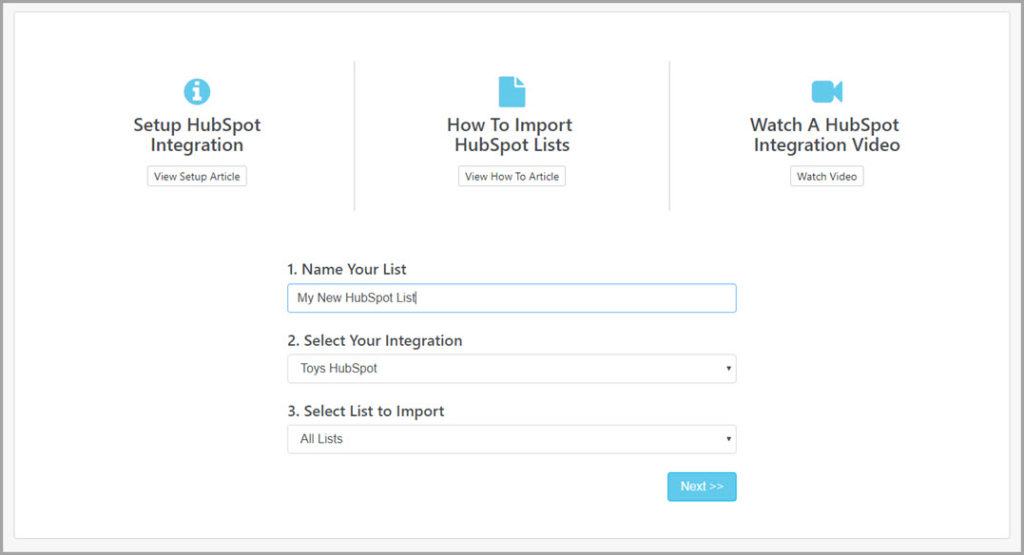Click the 3. Select List to Import label
1024x555 pixels.
click(366, 411)
